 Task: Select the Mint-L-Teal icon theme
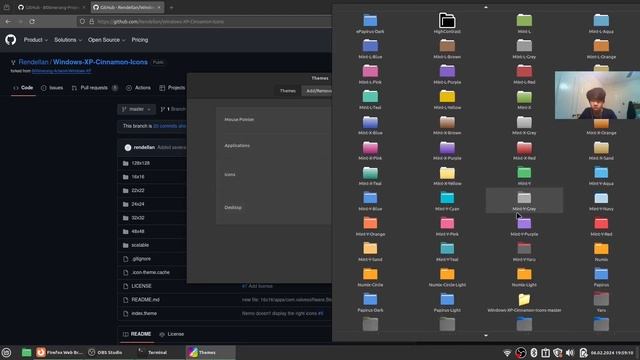pyautogui.click(x=370, y=99)
